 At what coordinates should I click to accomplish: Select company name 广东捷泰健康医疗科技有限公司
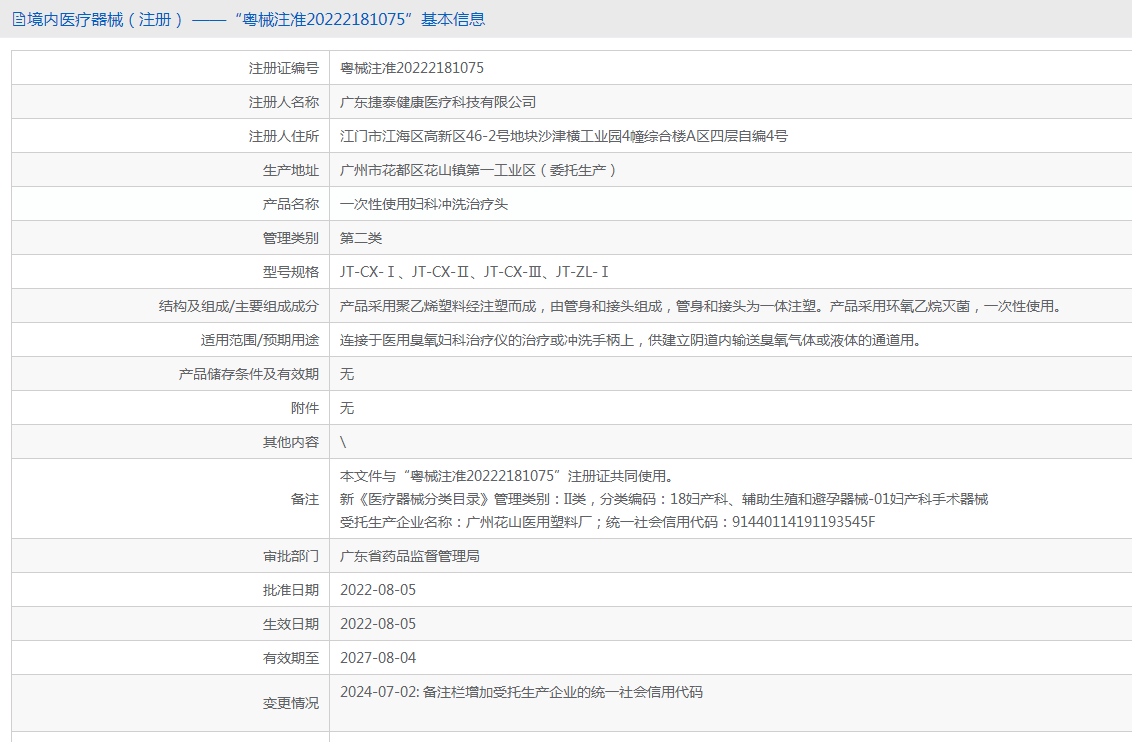438,102
